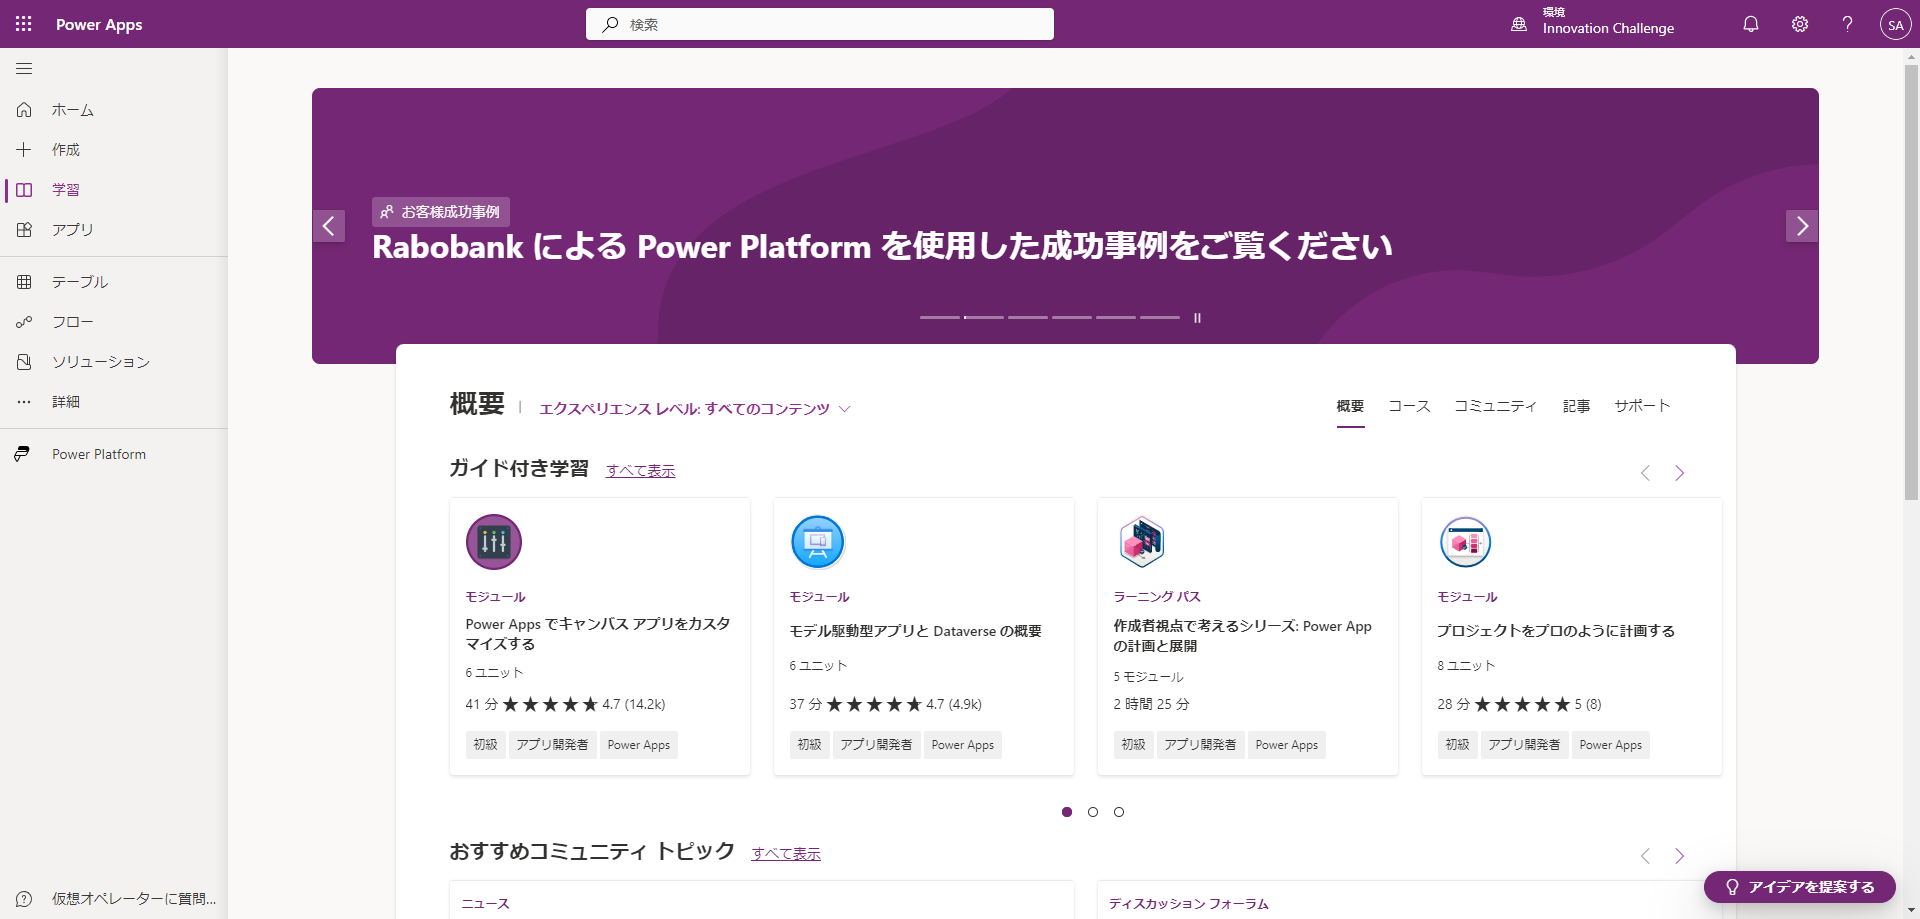Open the SA account avatar
Screen dimensions: 1920x919
coord(1895,24)
